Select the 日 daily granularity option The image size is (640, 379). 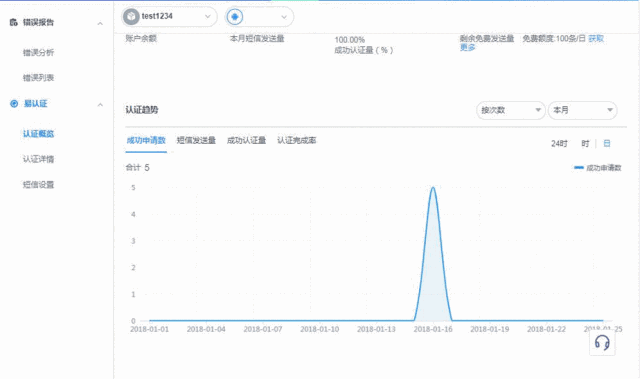(607, 144)
